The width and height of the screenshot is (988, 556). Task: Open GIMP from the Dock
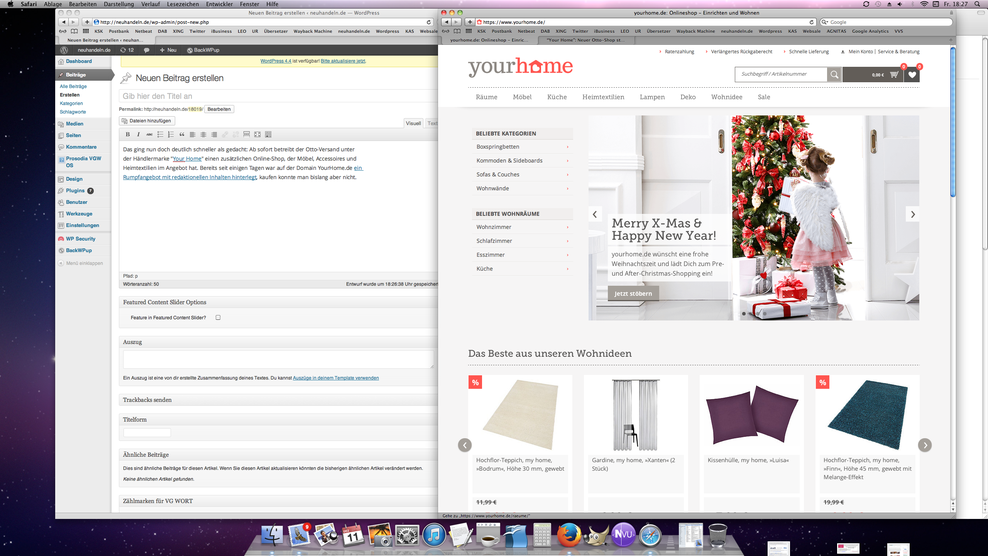pyautogui.click(x=595, y=535)
